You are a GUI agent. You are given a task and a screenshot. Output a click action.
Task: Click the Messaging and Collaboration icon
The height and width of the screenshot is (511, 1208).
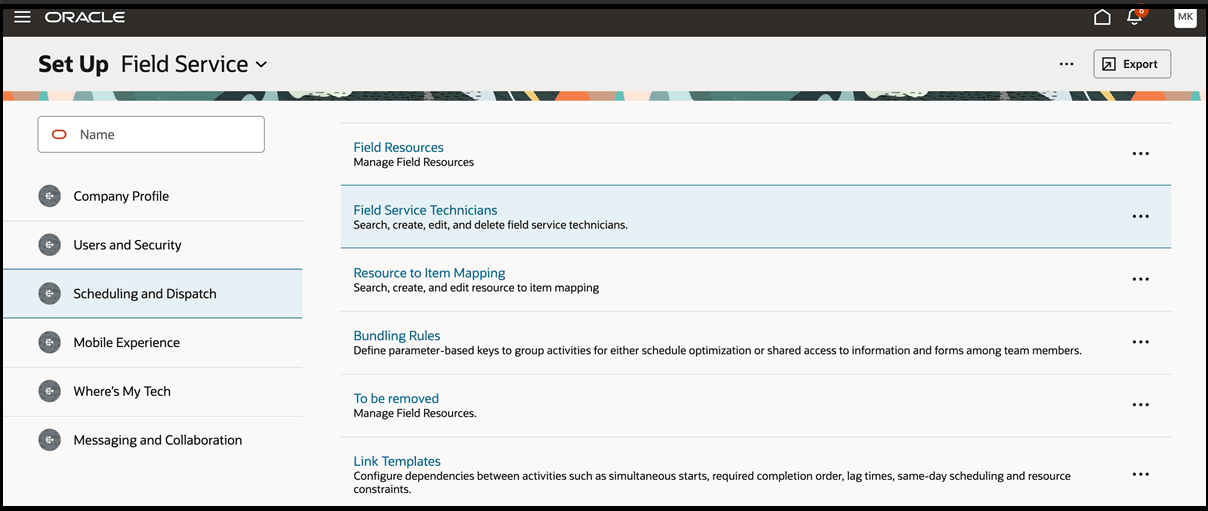(49, 440)
